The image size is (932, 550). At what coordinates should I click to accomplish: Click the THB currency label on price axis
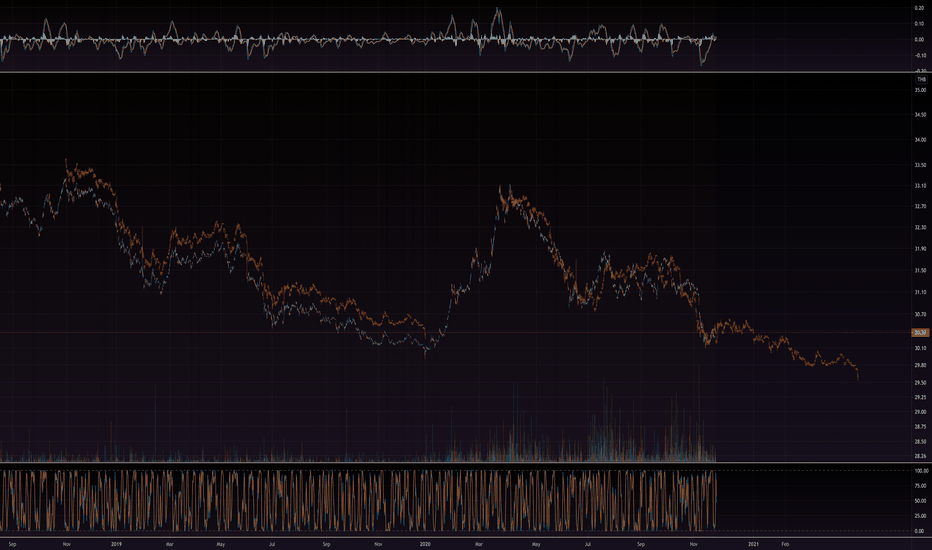pos(921,79)
